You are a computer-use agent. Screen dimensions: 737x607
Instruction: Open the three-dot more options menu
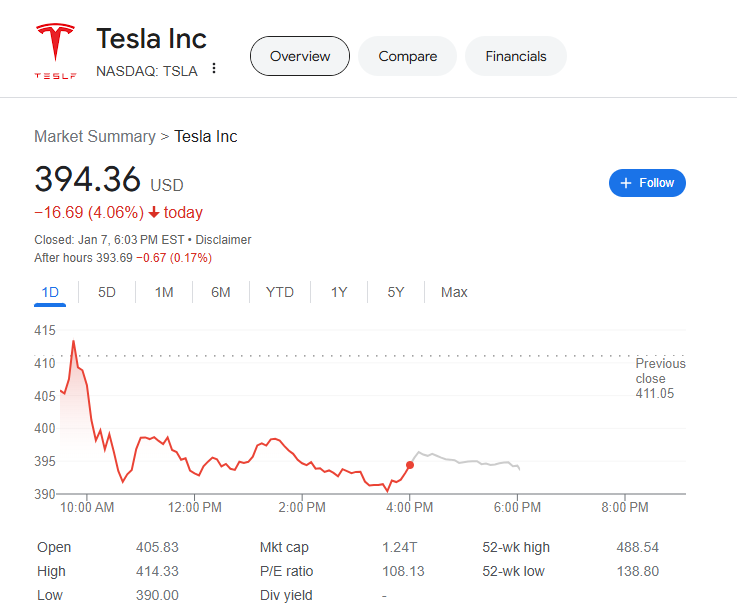click(214, 70)
